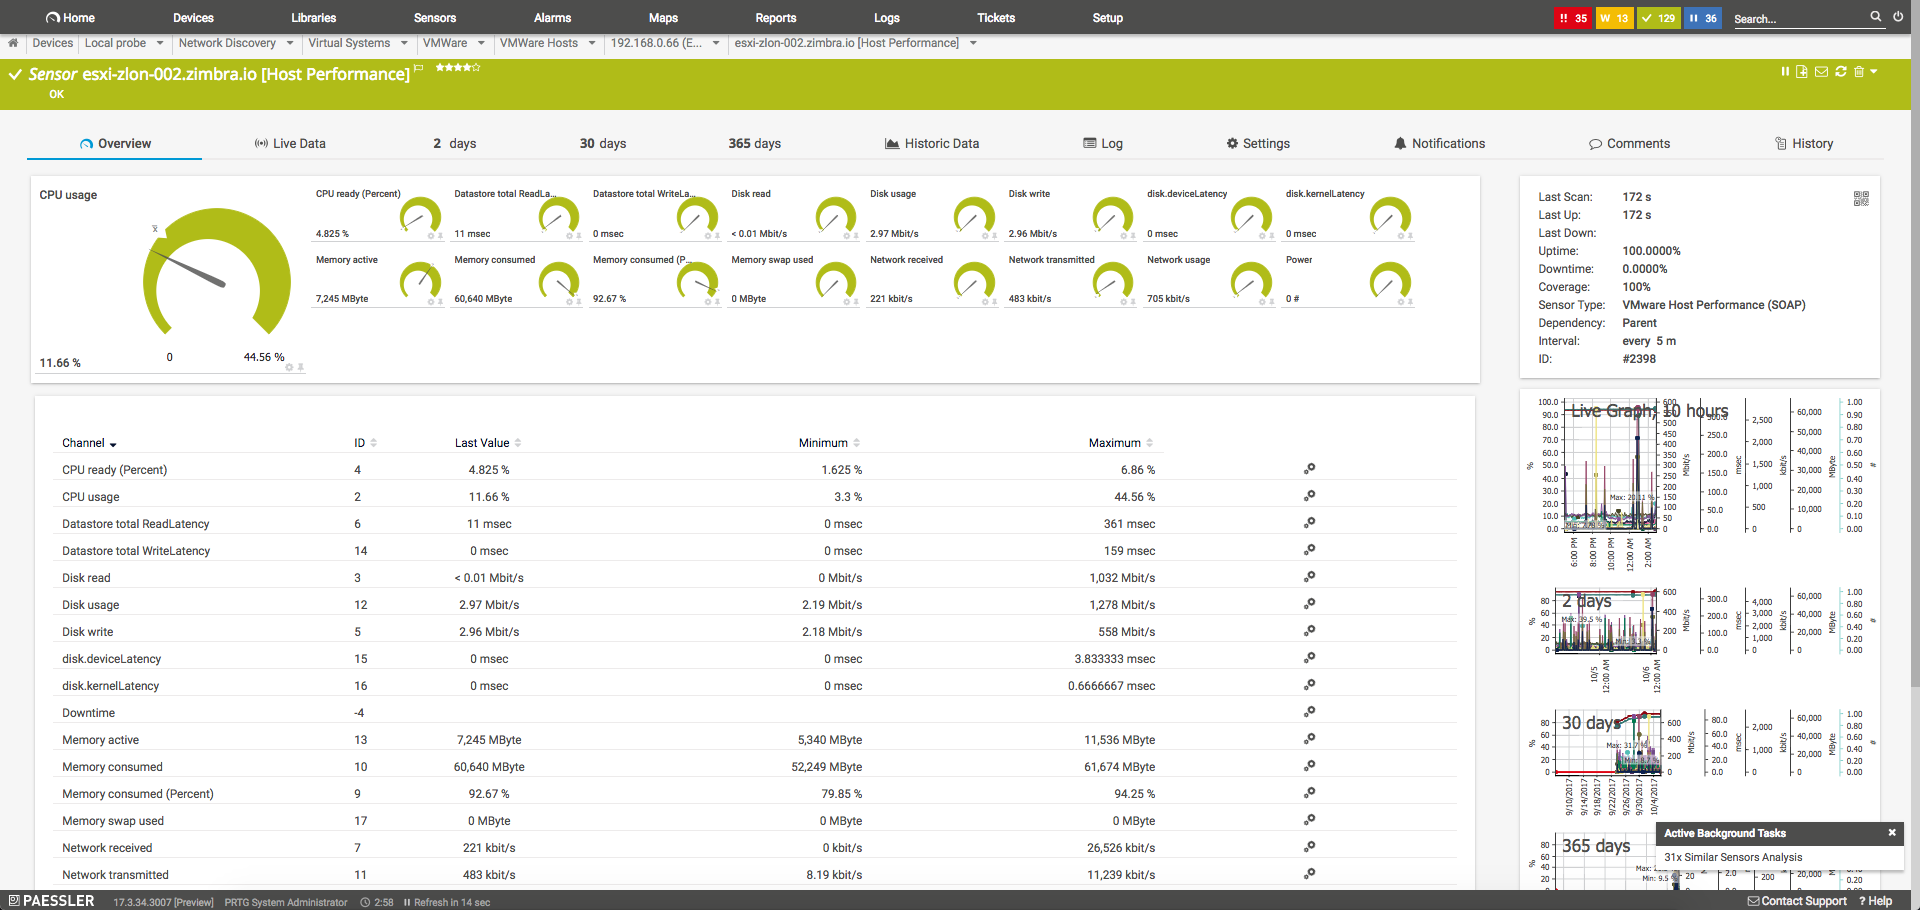Open channel settings gear for Memory consumed (Percent)
This screenshot has height=910, width=1920.
pyautogui.click(x=1309, y=793)
